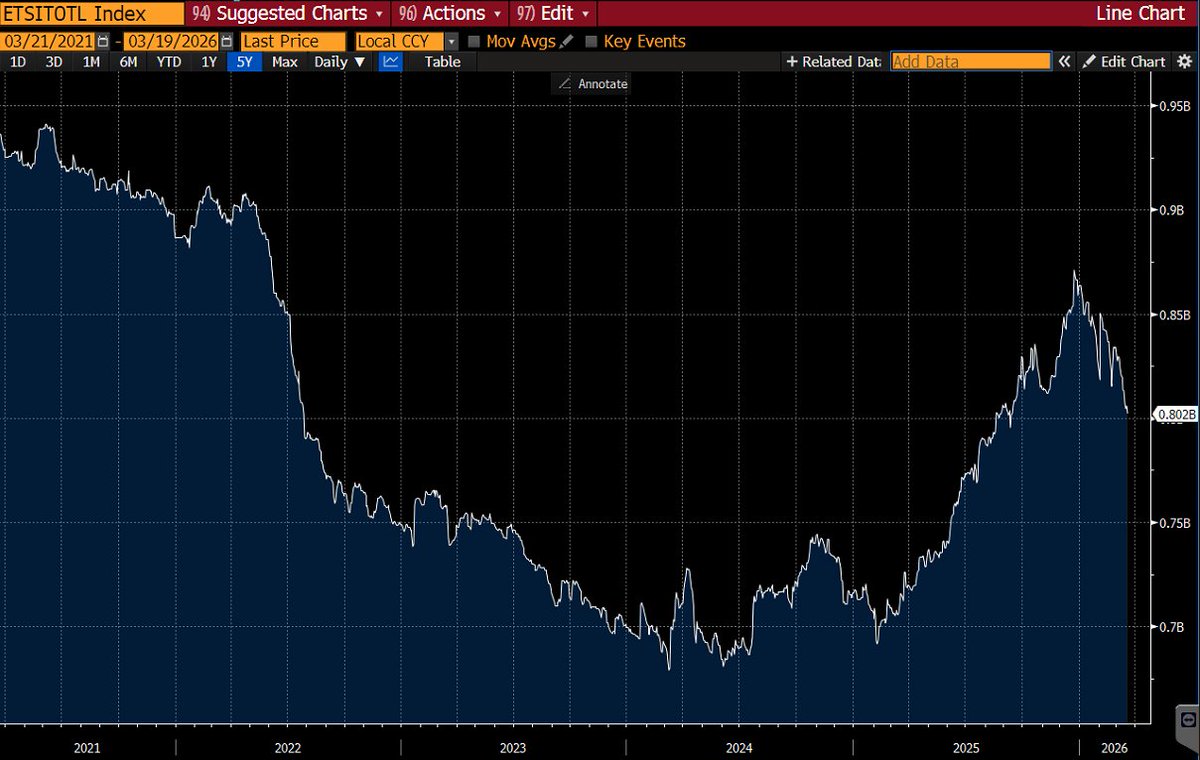Screen dimensions: 1200x760
Task: Click the Add Data input field
Action: (x=970, y=61)
